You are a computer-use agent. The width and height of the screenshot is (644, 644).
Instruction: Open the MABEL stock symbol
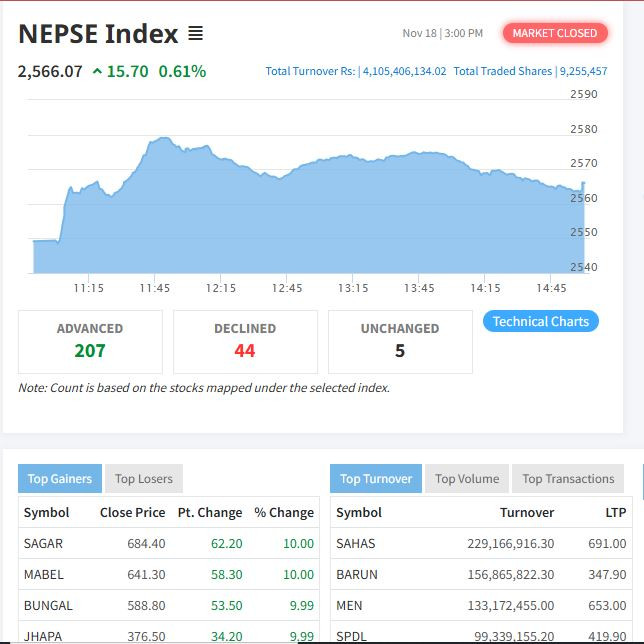tap(43, 575)
